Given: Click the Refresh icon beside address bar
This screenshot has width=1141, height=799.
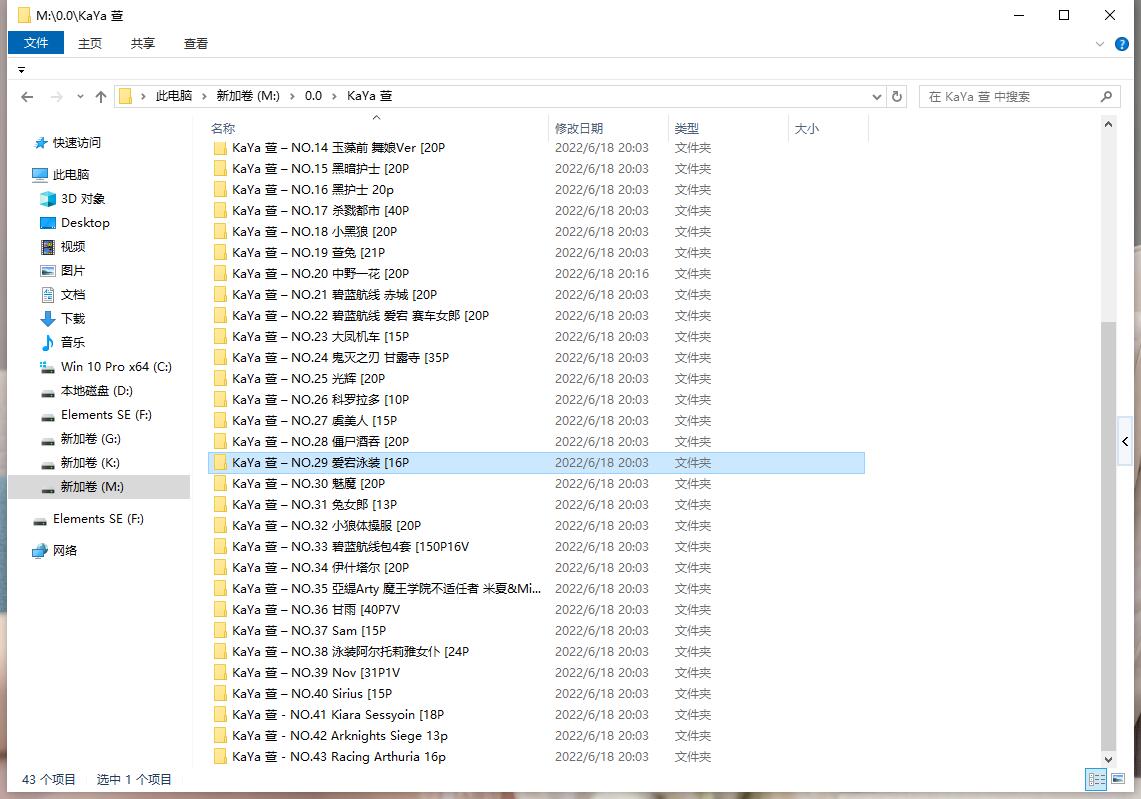Looking at the screenshot, I should [896, 96].
